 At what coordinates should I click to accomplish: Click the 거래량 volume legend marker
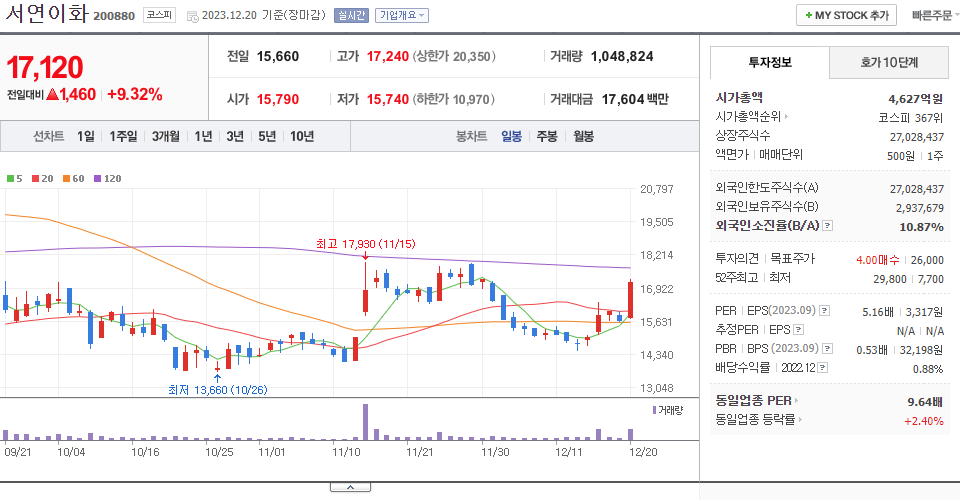tap(654, 410)
